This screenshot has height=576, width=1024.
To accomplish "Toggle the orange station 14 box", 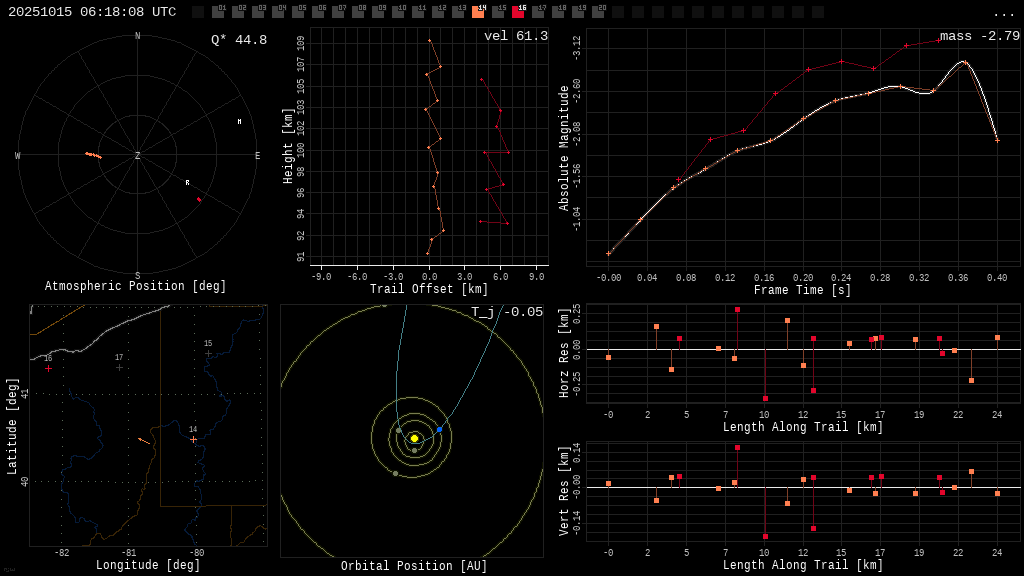I will (x=478, y=12).
